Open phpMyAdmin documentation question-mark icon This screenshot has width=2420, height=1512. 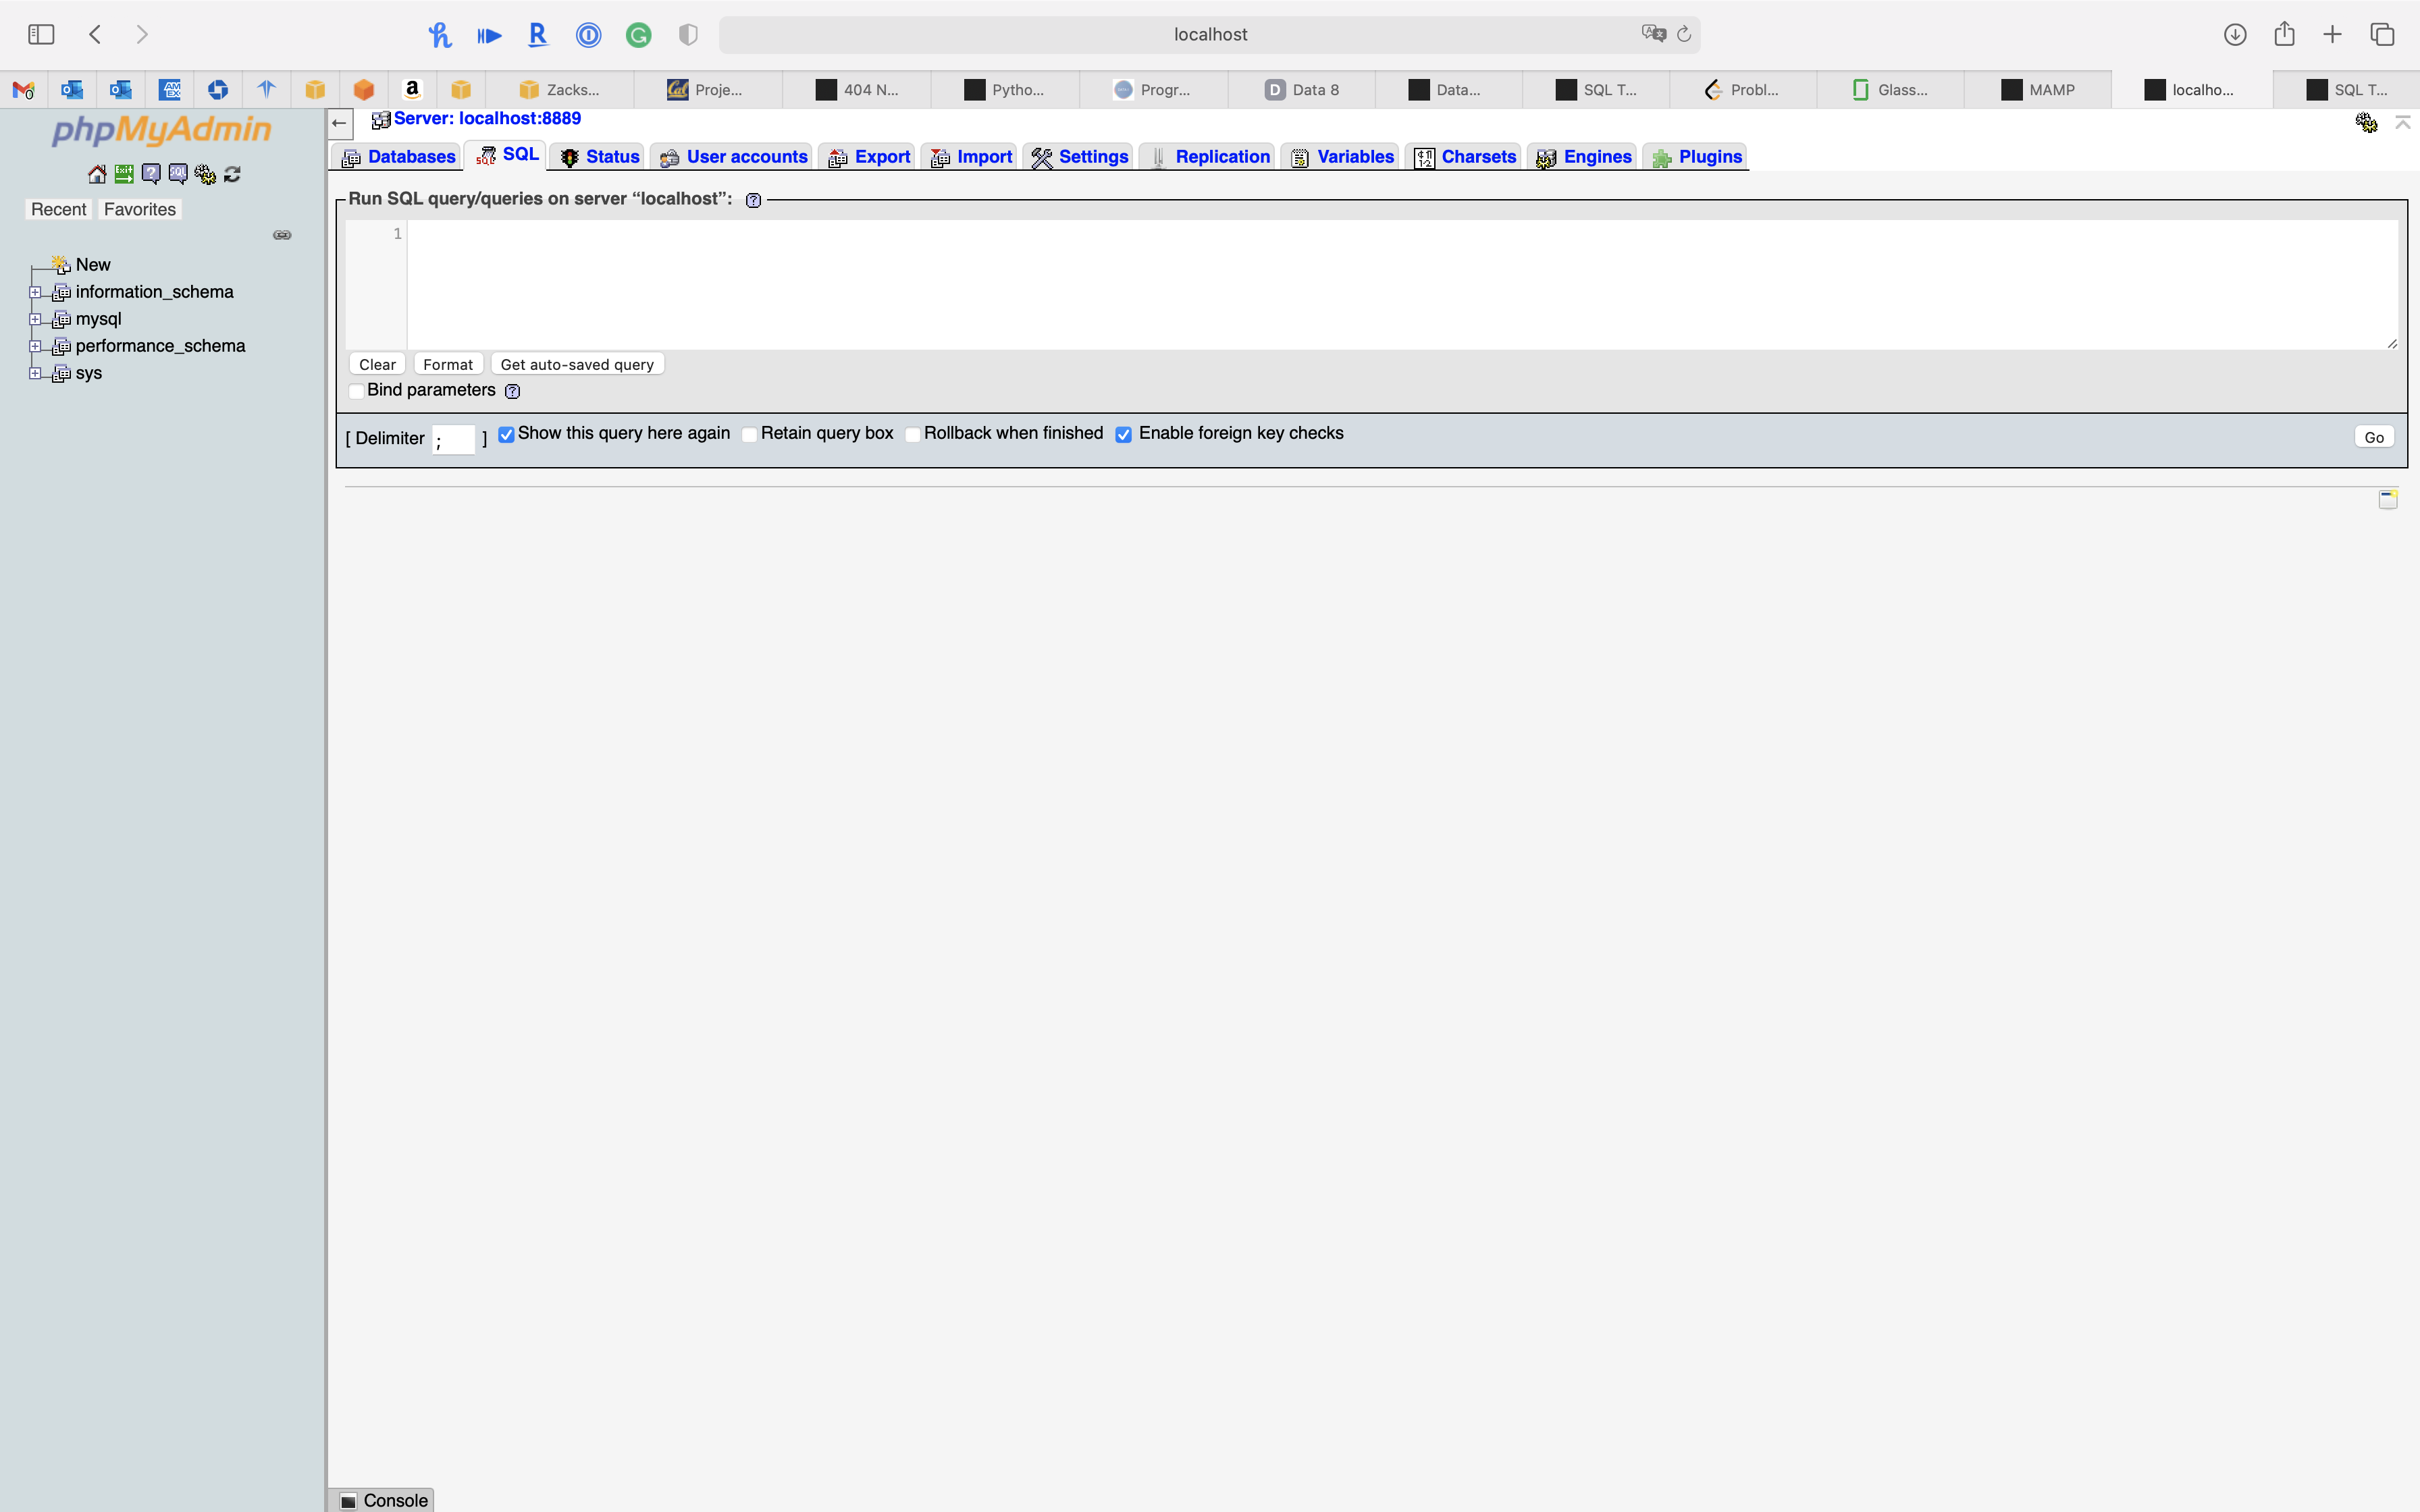tap(151, 174)
